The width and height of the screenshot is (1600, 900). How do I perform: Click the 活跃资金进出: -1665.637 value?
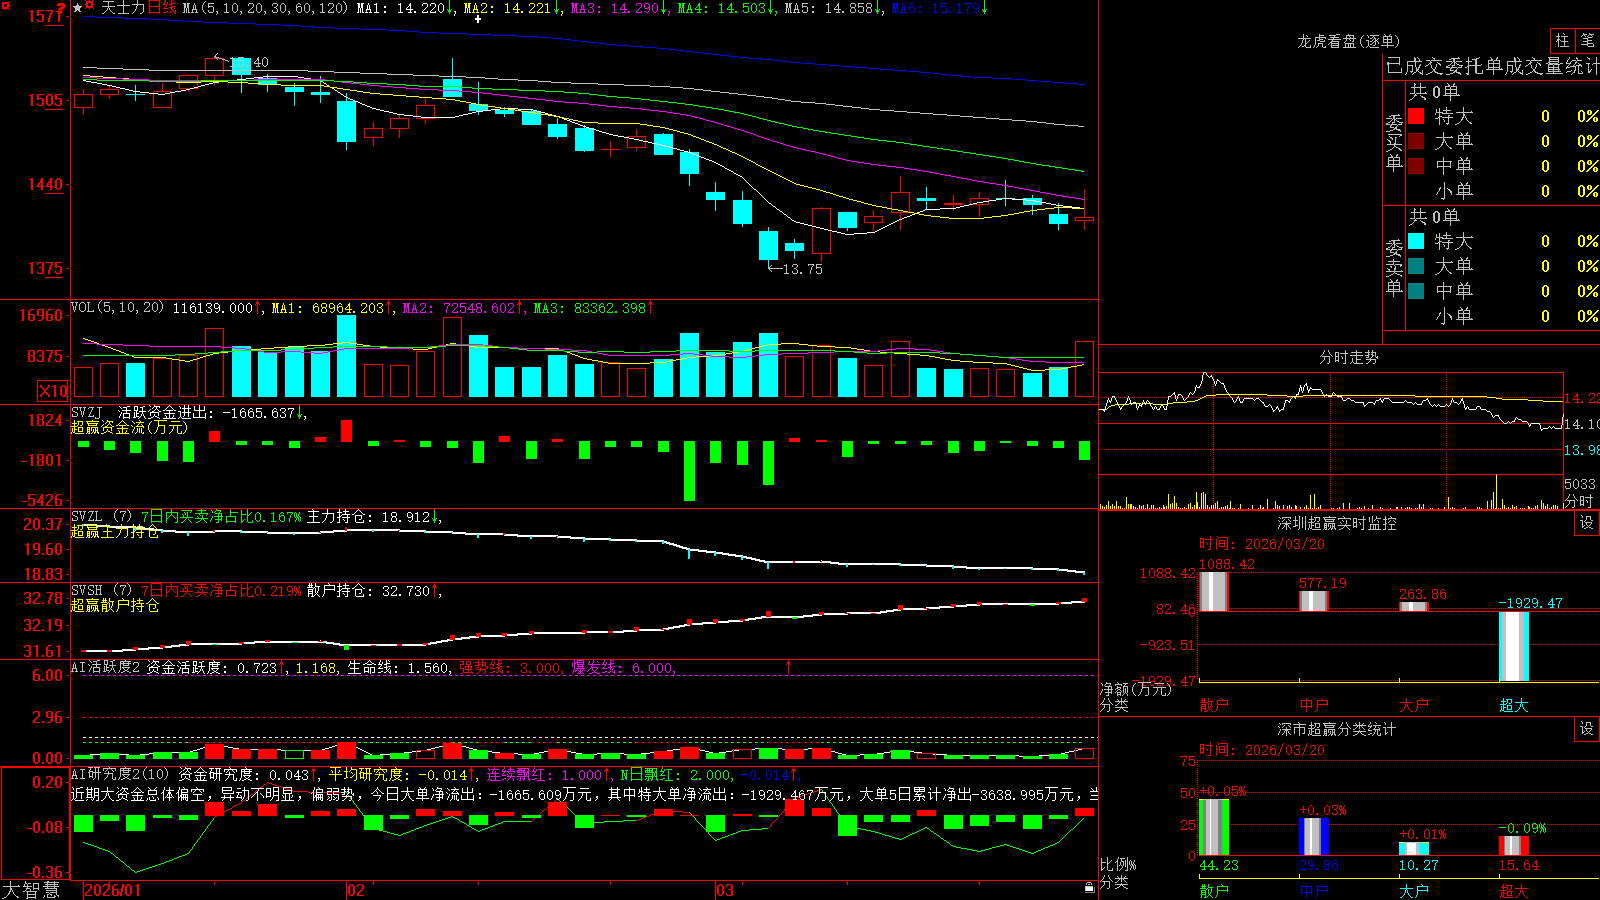pyautogui.click(x=207, y=412)
